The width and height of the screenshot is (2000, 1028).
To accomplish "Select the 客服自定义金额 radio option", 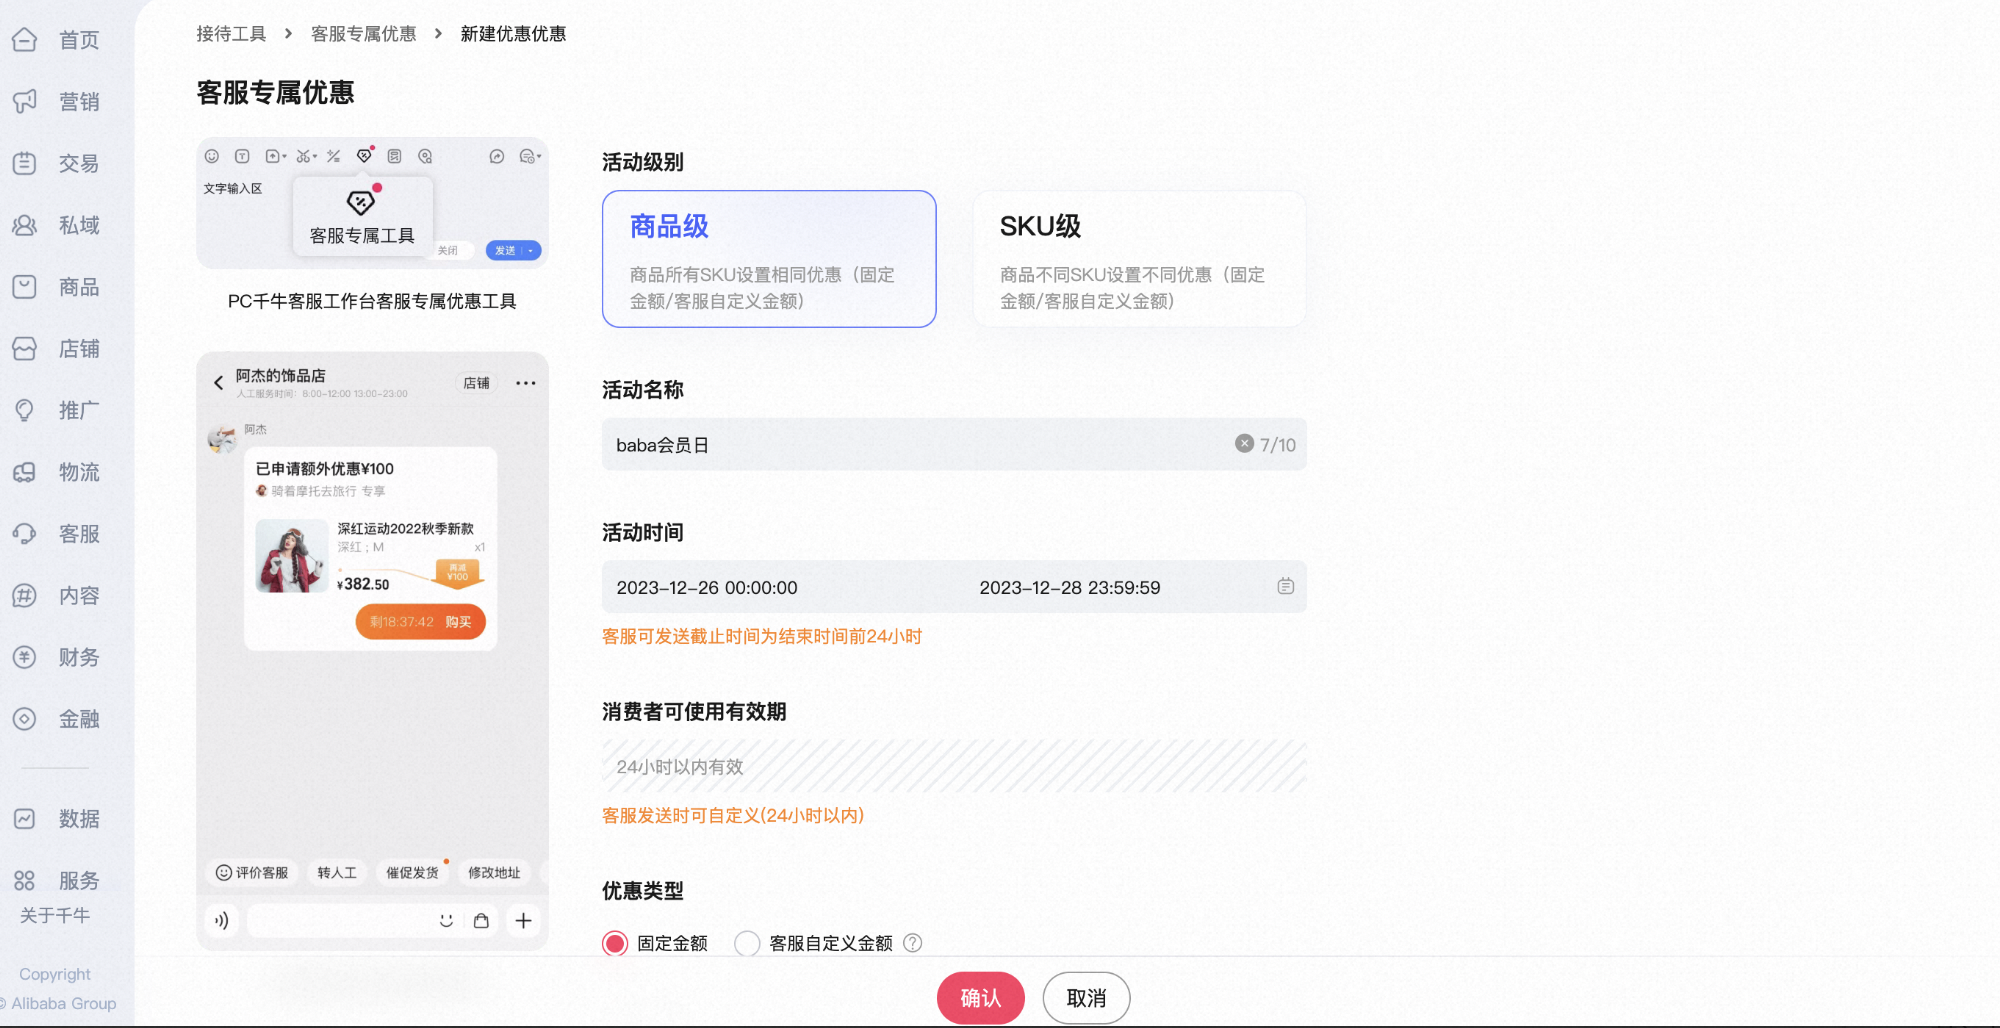I will pyautogui.click(x=747, y=943).
